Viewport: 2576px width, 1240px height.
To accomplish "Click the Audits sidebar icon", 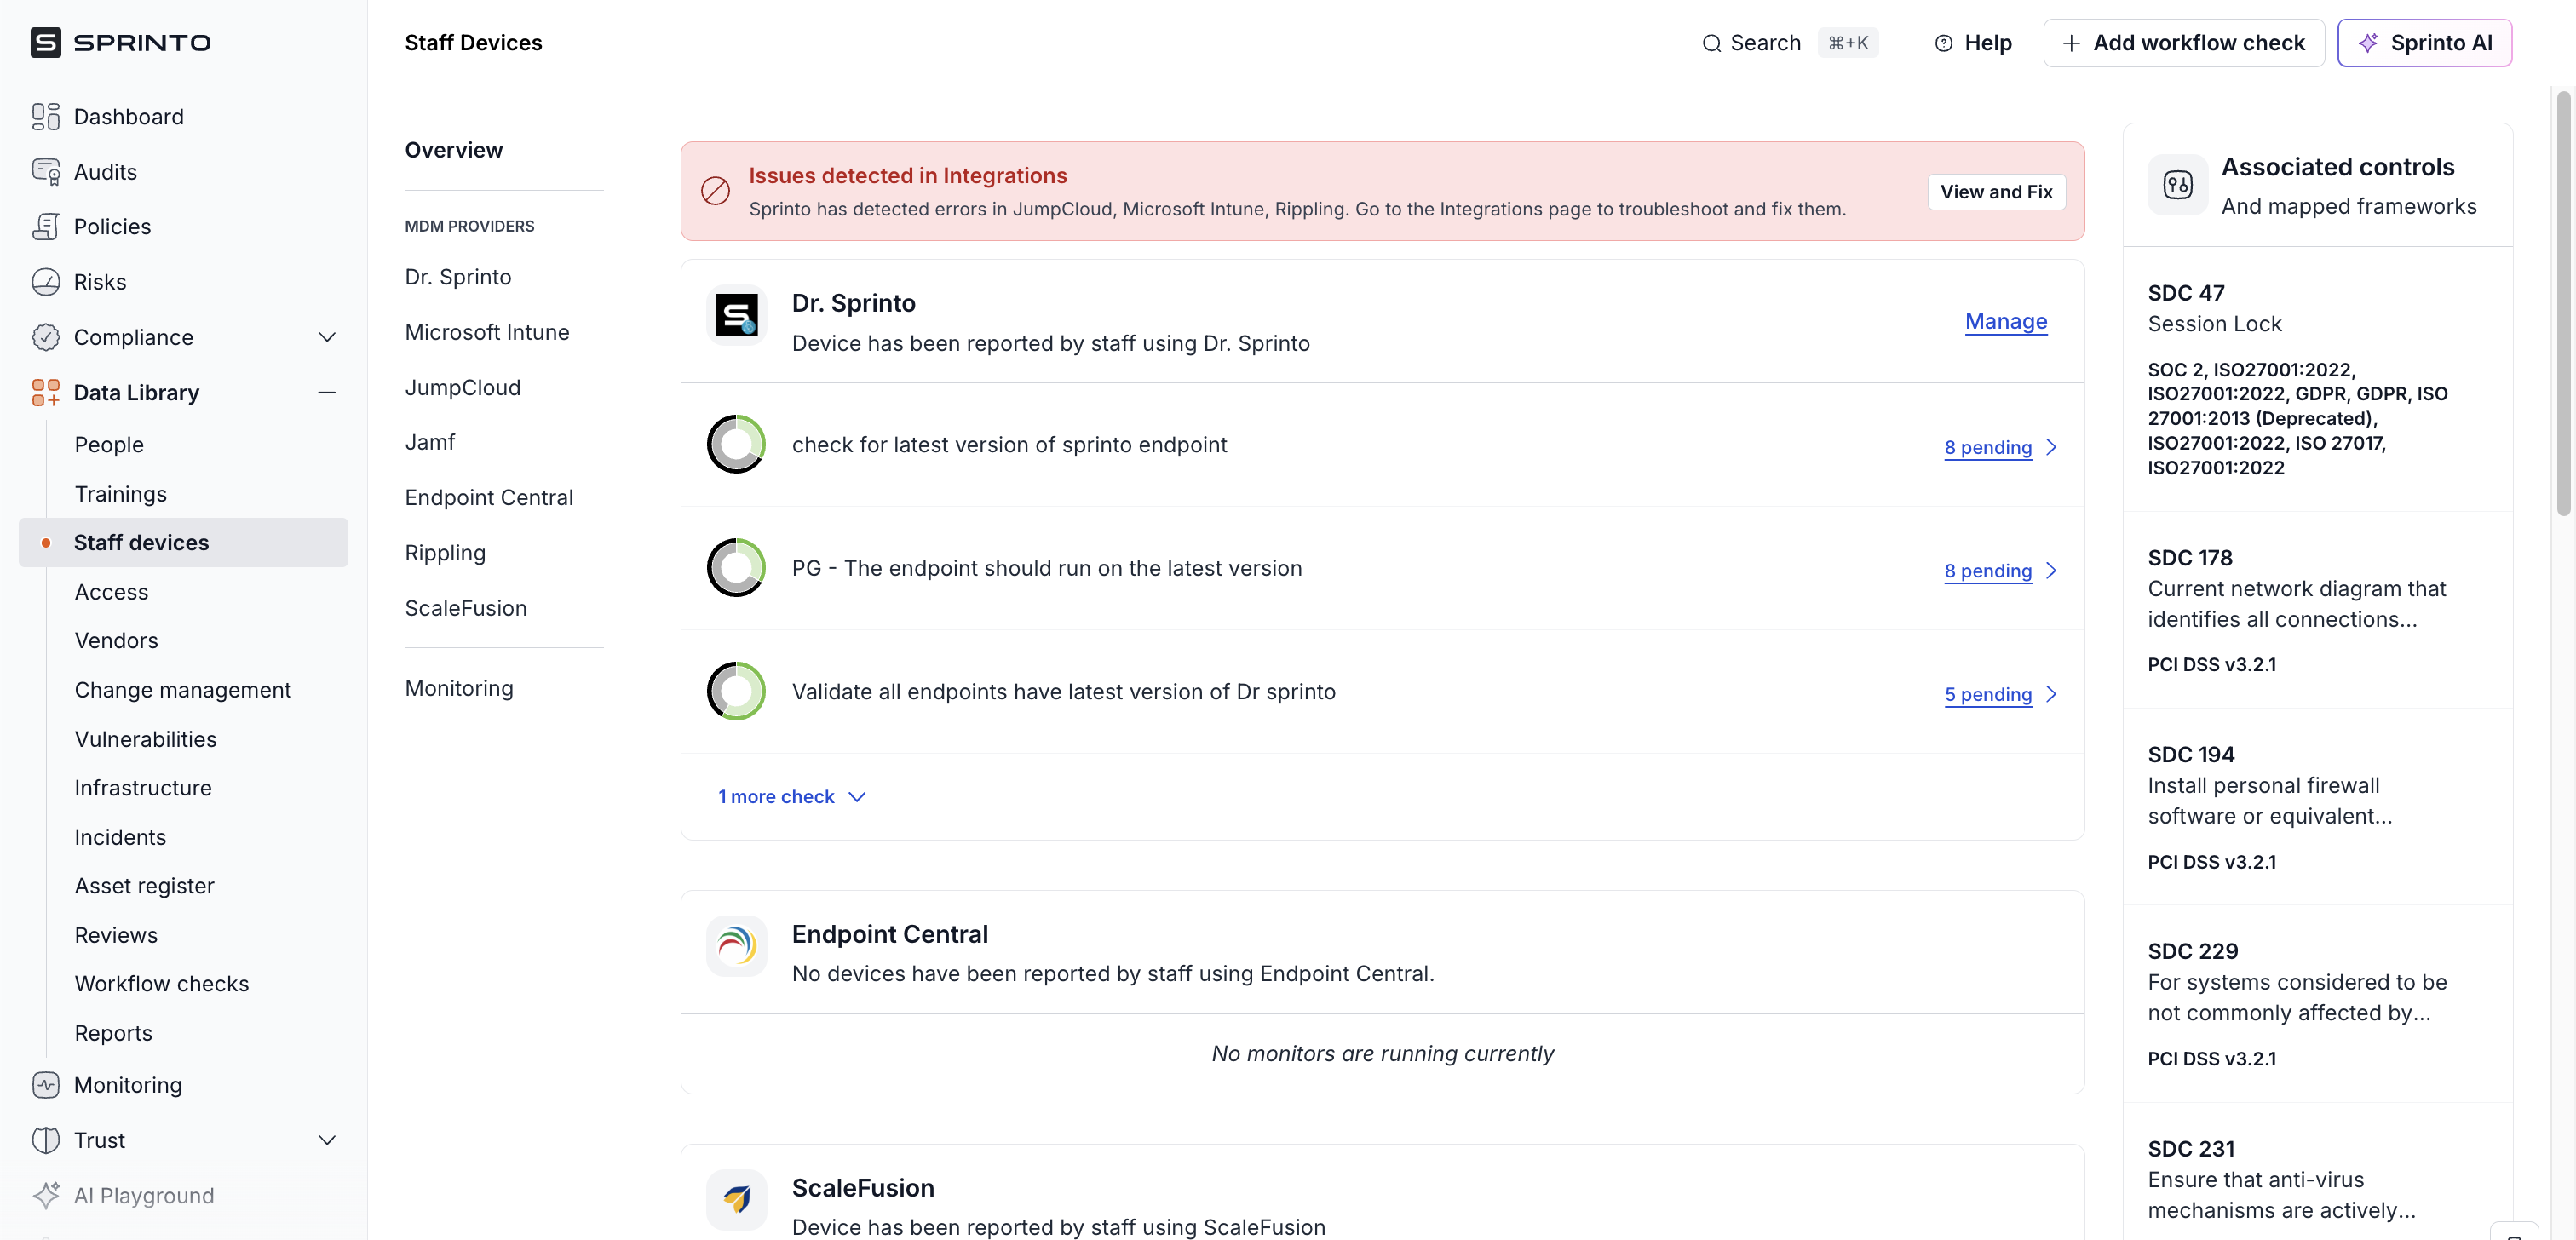I will point(45,172).
